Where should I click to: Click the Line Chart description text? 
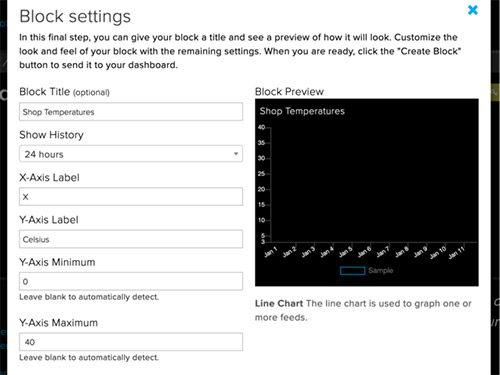363,310
